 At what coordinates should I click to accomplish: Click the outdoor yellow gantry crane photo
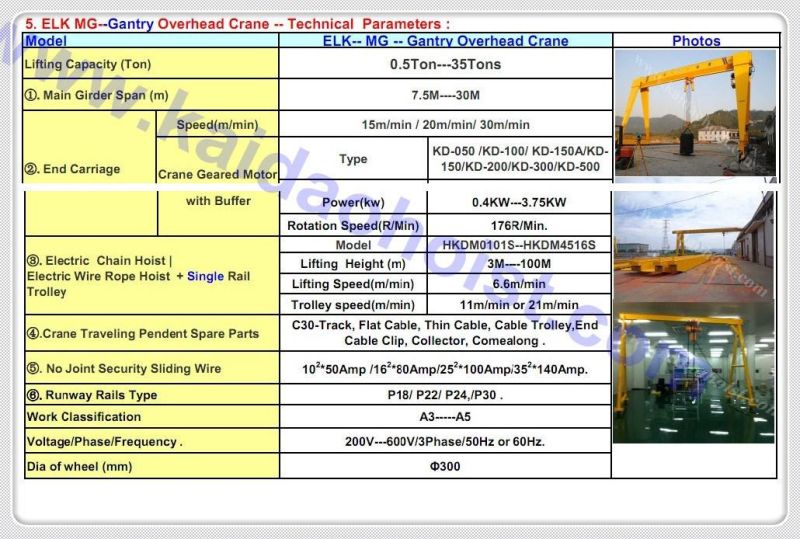[695, 113]
